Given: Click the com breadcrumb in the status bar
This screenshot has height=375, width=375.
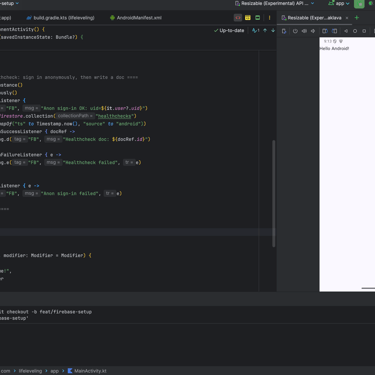Looking at the screenshot, I should click(5, 371).
